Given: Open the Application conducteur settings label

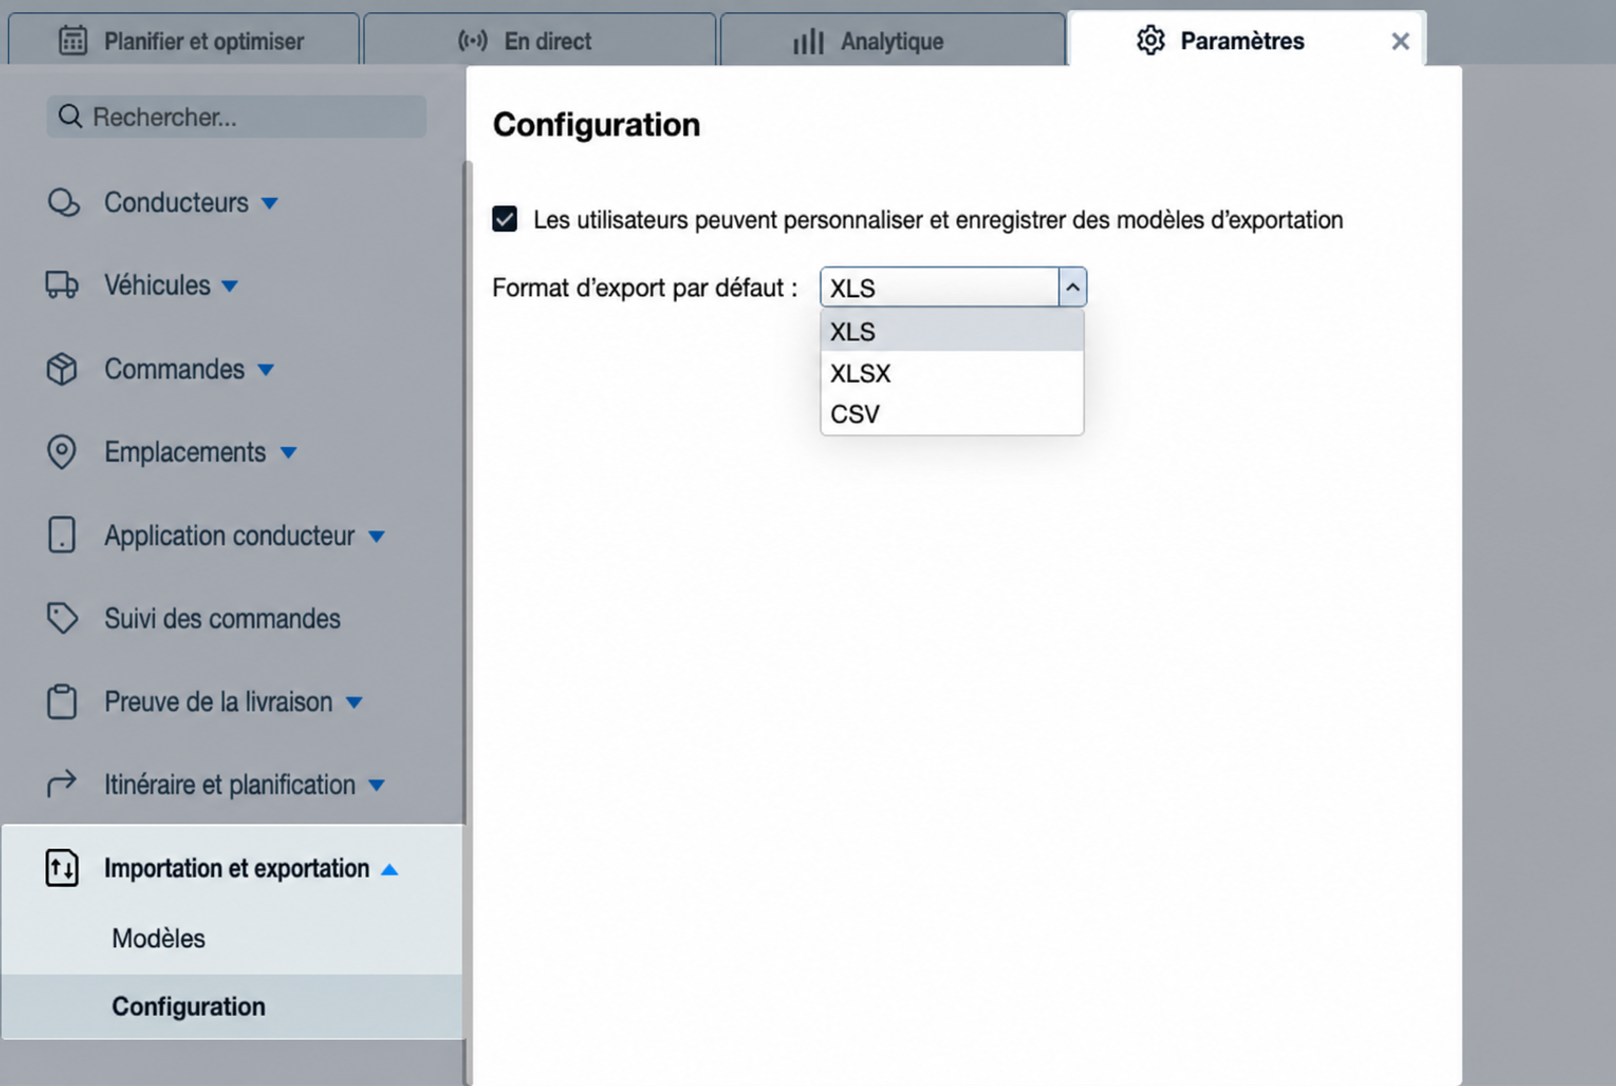Looking at the screenshot, I should [229, 535].
